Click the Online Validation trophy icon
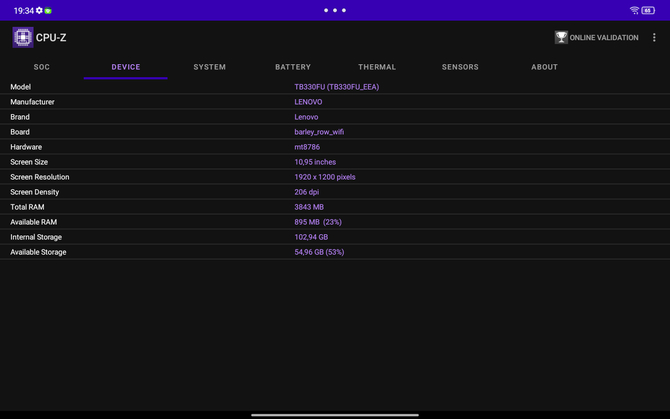The height and width of the screenshot is (419, 670). (x=561, y=38)
